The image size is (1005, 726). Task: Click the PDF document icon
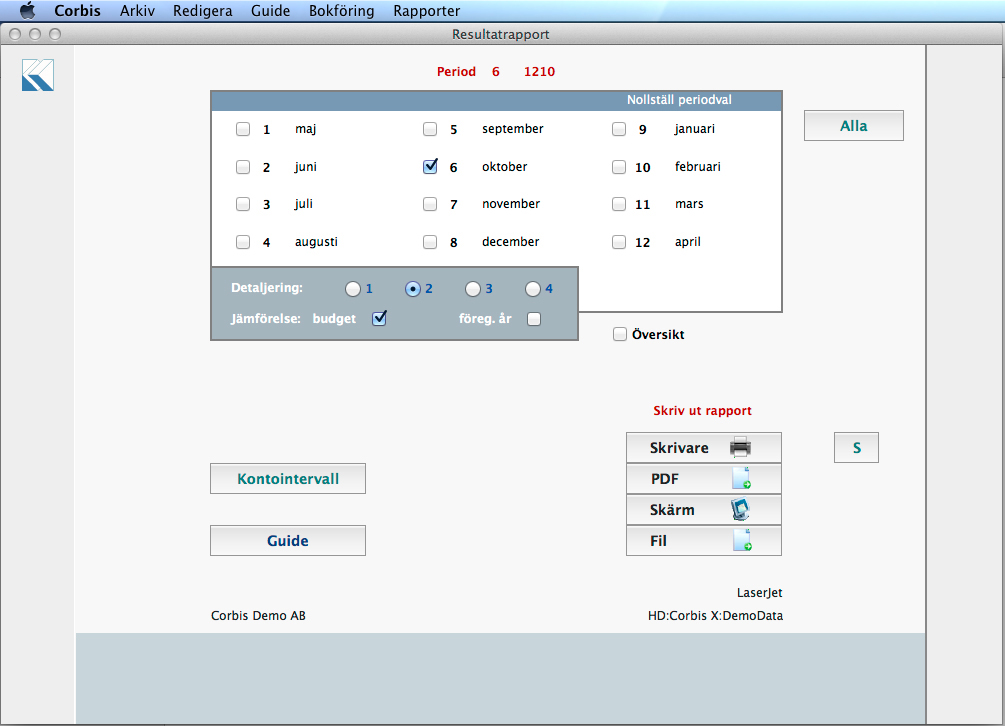[742, 478]
